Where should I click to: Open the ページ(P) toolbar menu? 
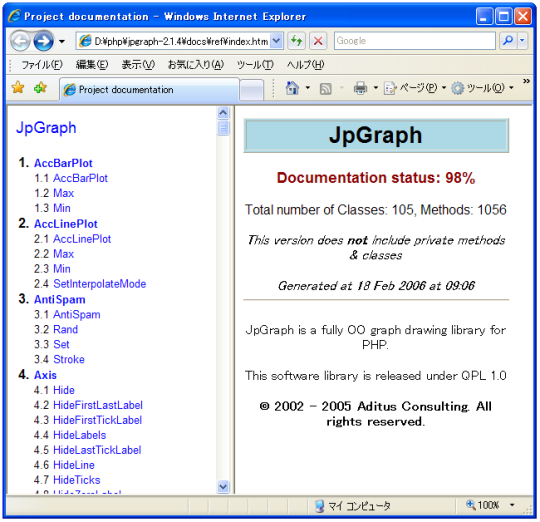pyautogui.click(x=415, y=88)
